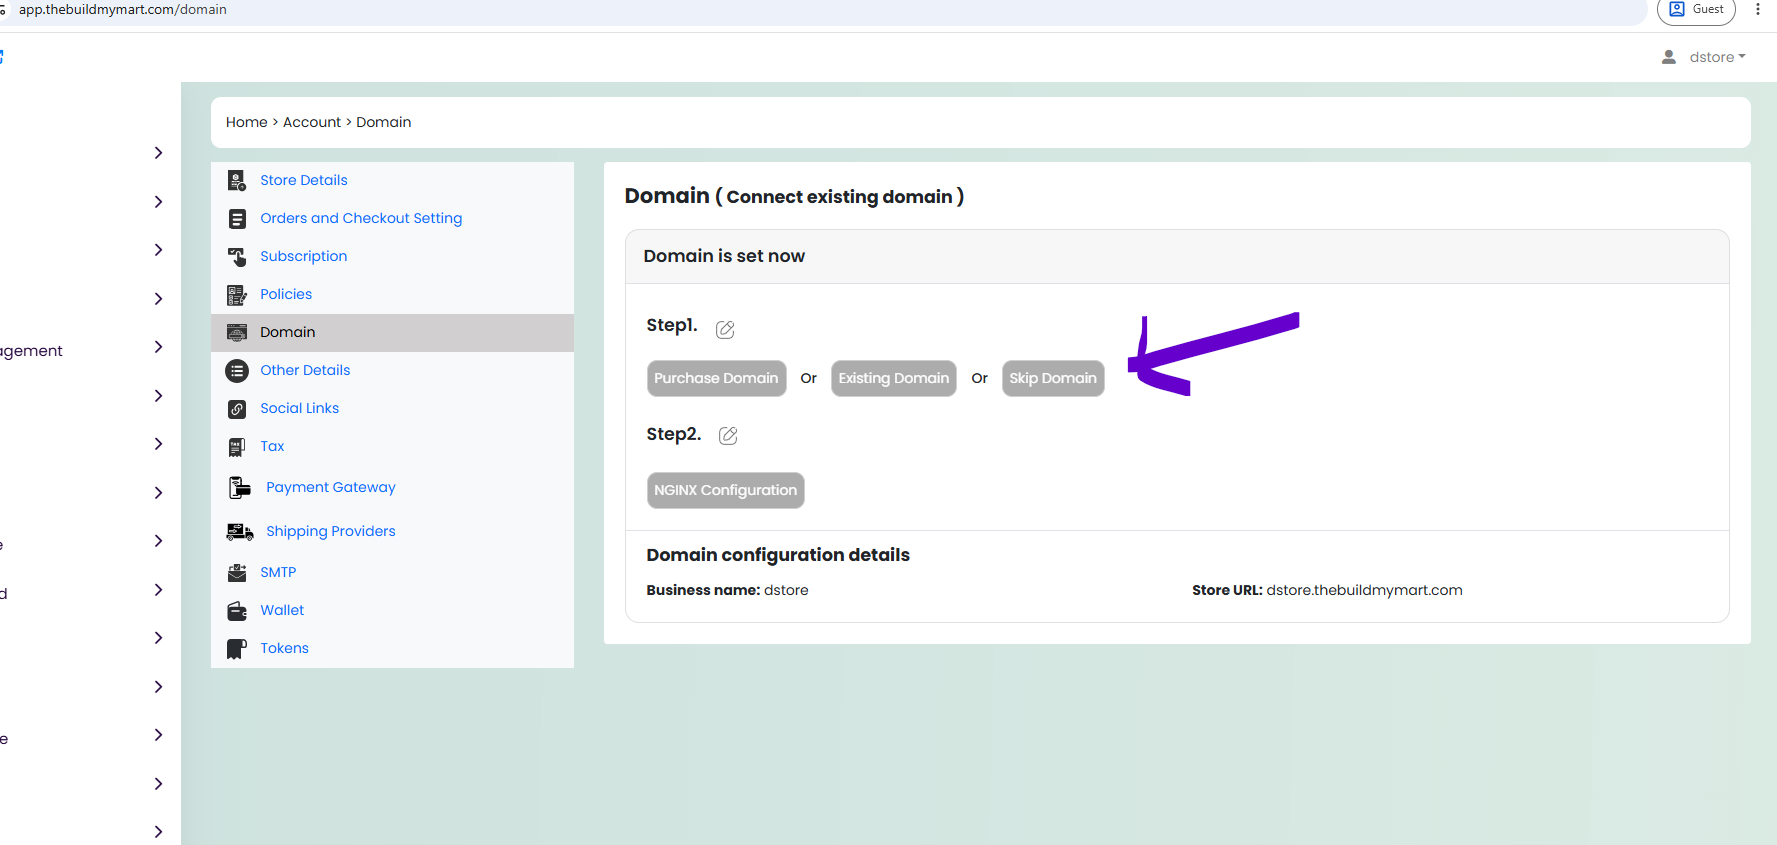Click the Shipping Providers truck icon

(x=240, y=532)
